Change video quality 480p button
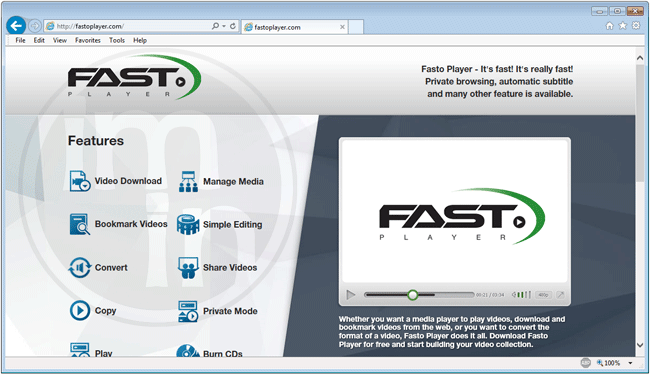The width and height of the screenshot is (650, 375). point(543,295)
